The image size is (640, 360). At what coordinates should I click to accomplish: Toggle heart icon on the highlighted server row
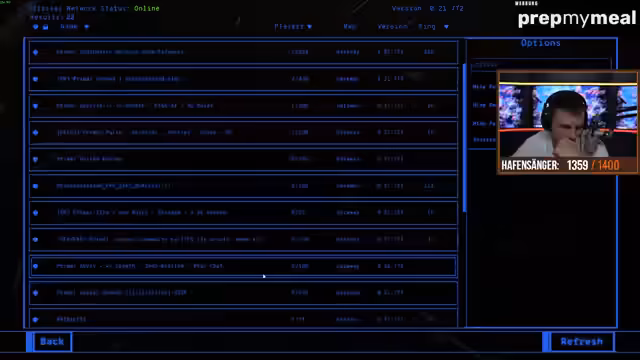click(36, 266)
